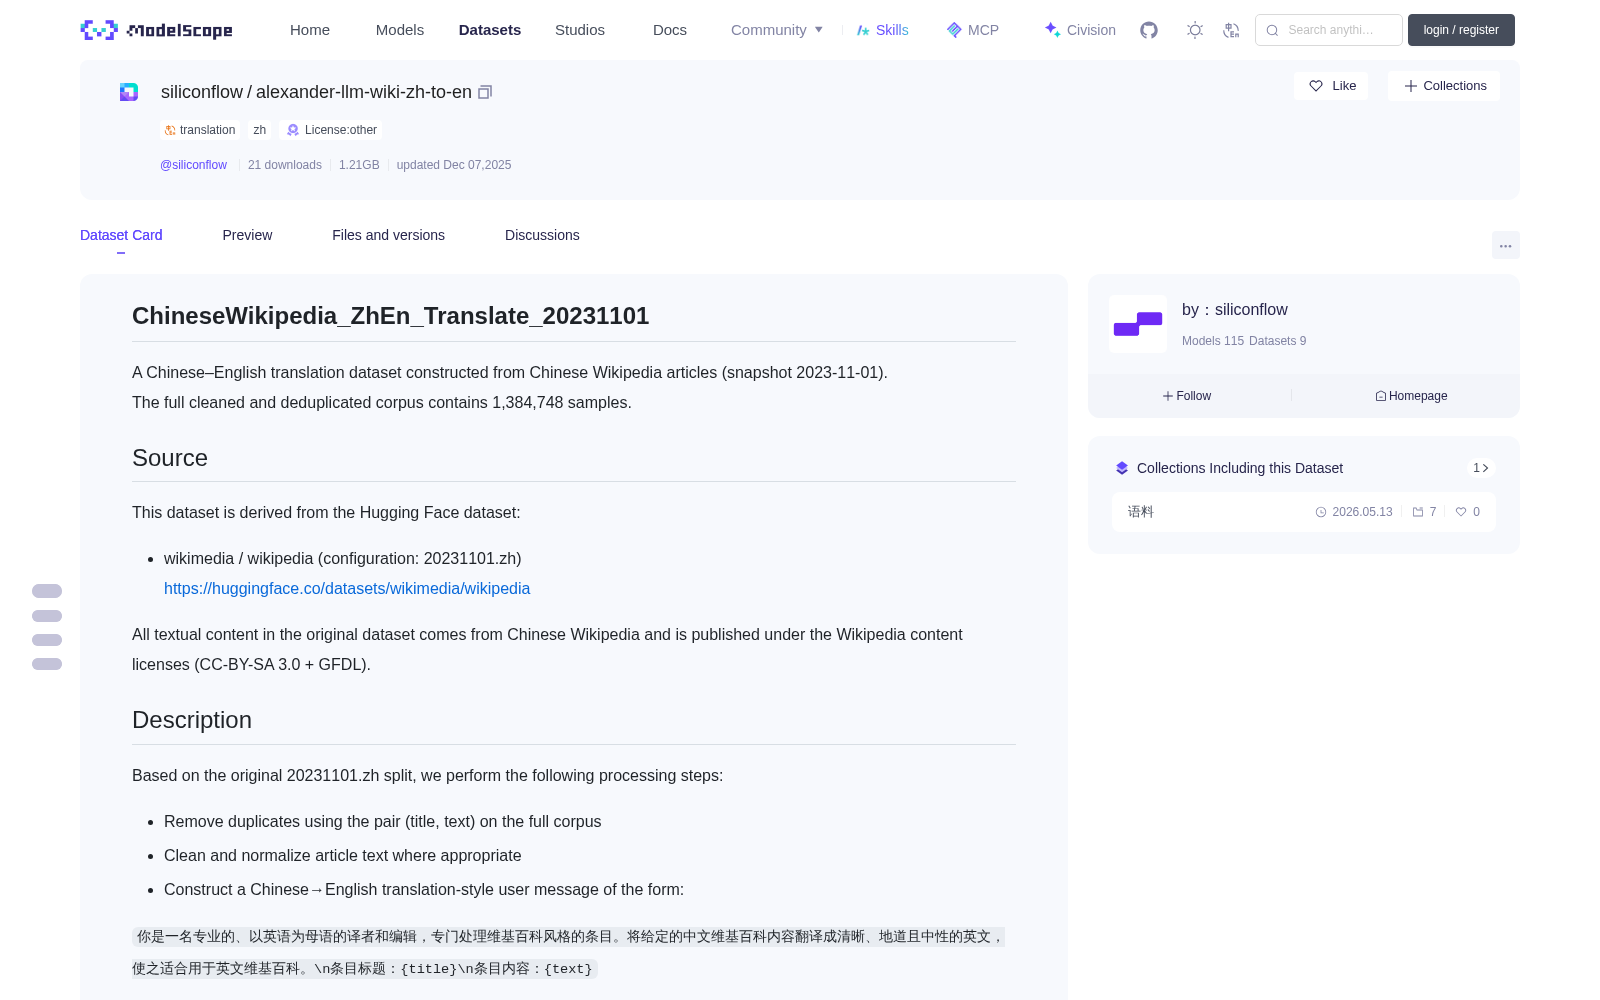Click the Skills sparkle icon

863,30
